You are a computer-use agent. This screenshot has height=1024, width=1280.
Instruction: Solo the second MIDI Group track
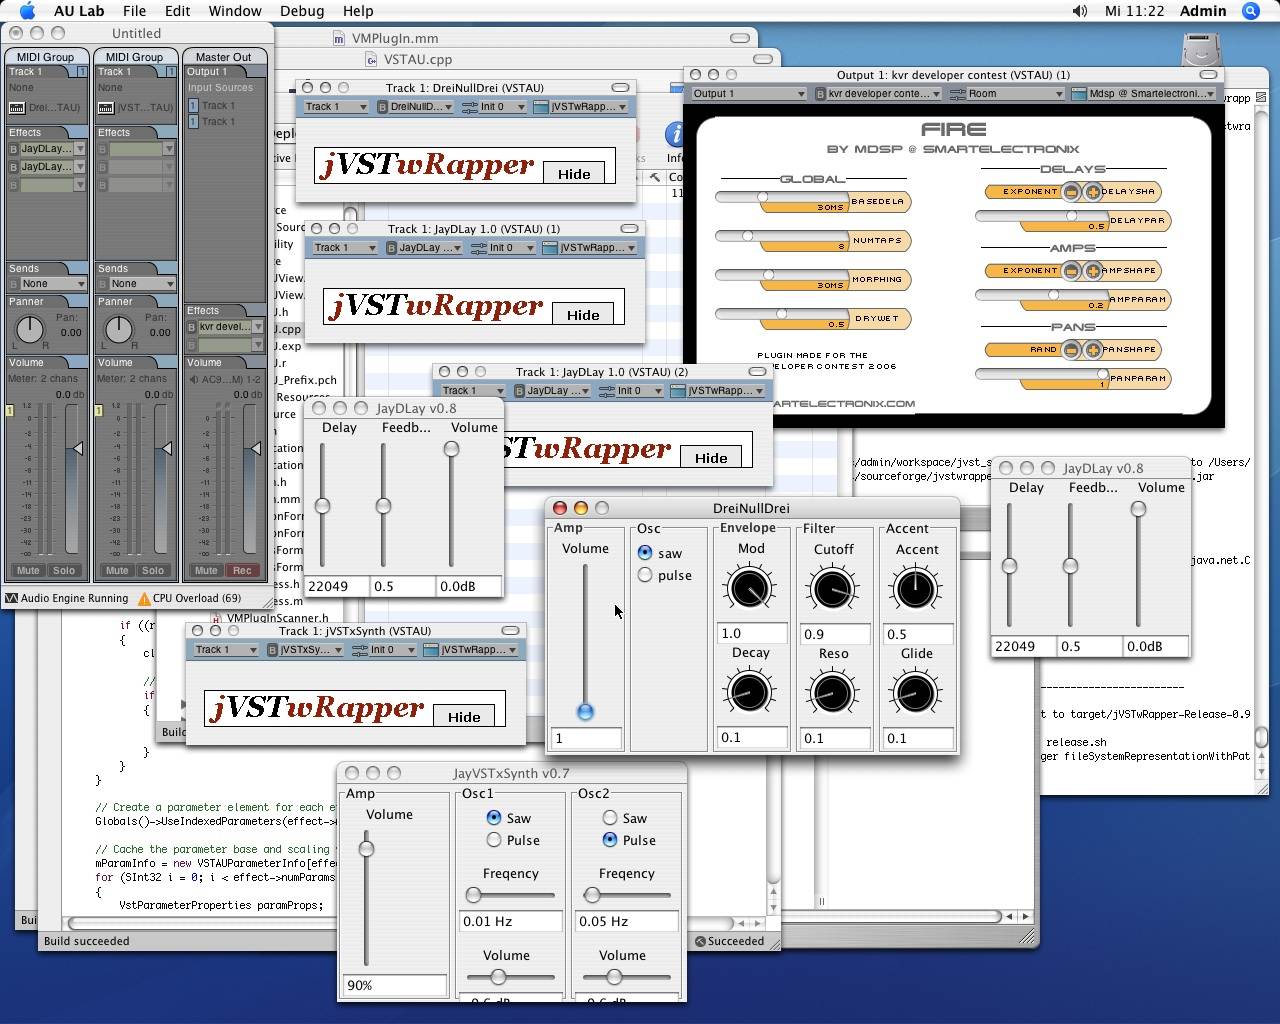(x=152, y=570)
